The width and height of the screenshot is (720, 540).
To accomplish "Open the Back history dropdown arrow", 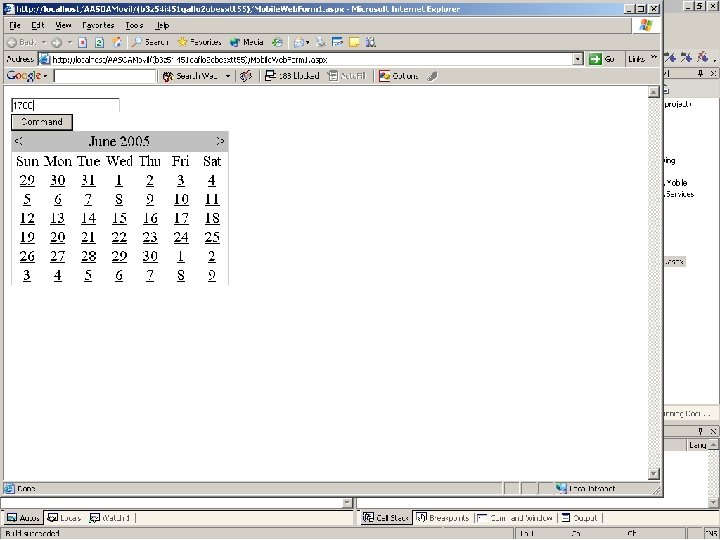I will pos(44,42).
